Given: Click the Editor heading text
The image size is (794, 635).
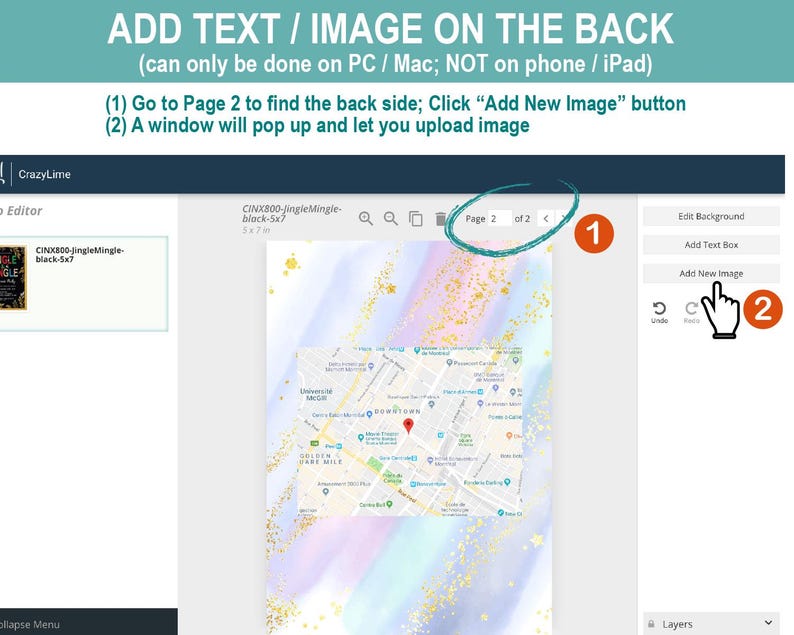Looking at the screenshot, I should click(22, 211).
